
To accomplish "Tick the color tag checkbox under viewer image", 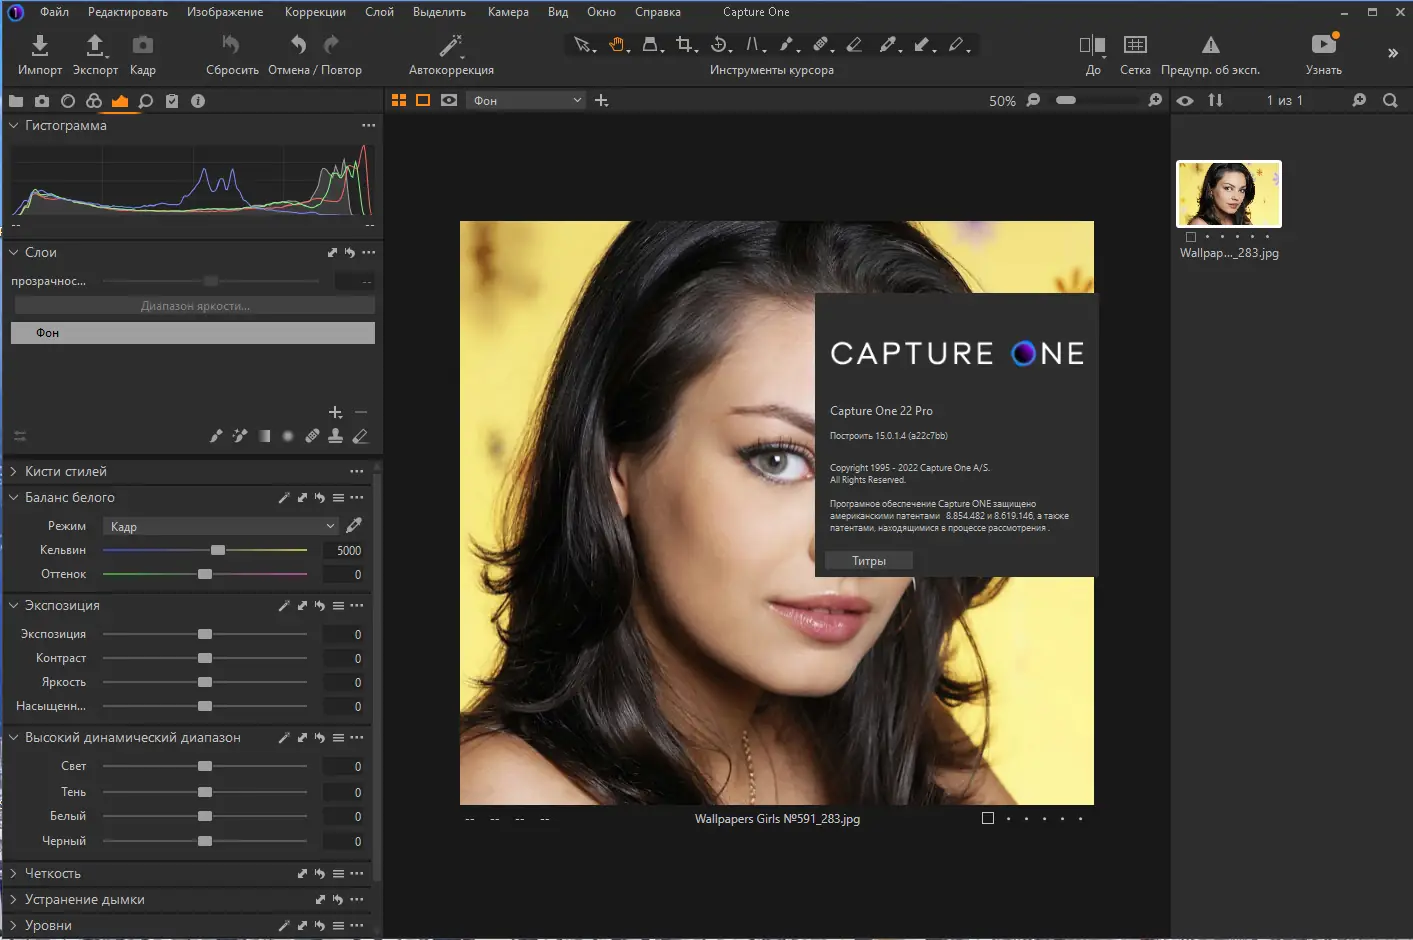I will coord(988,818).
